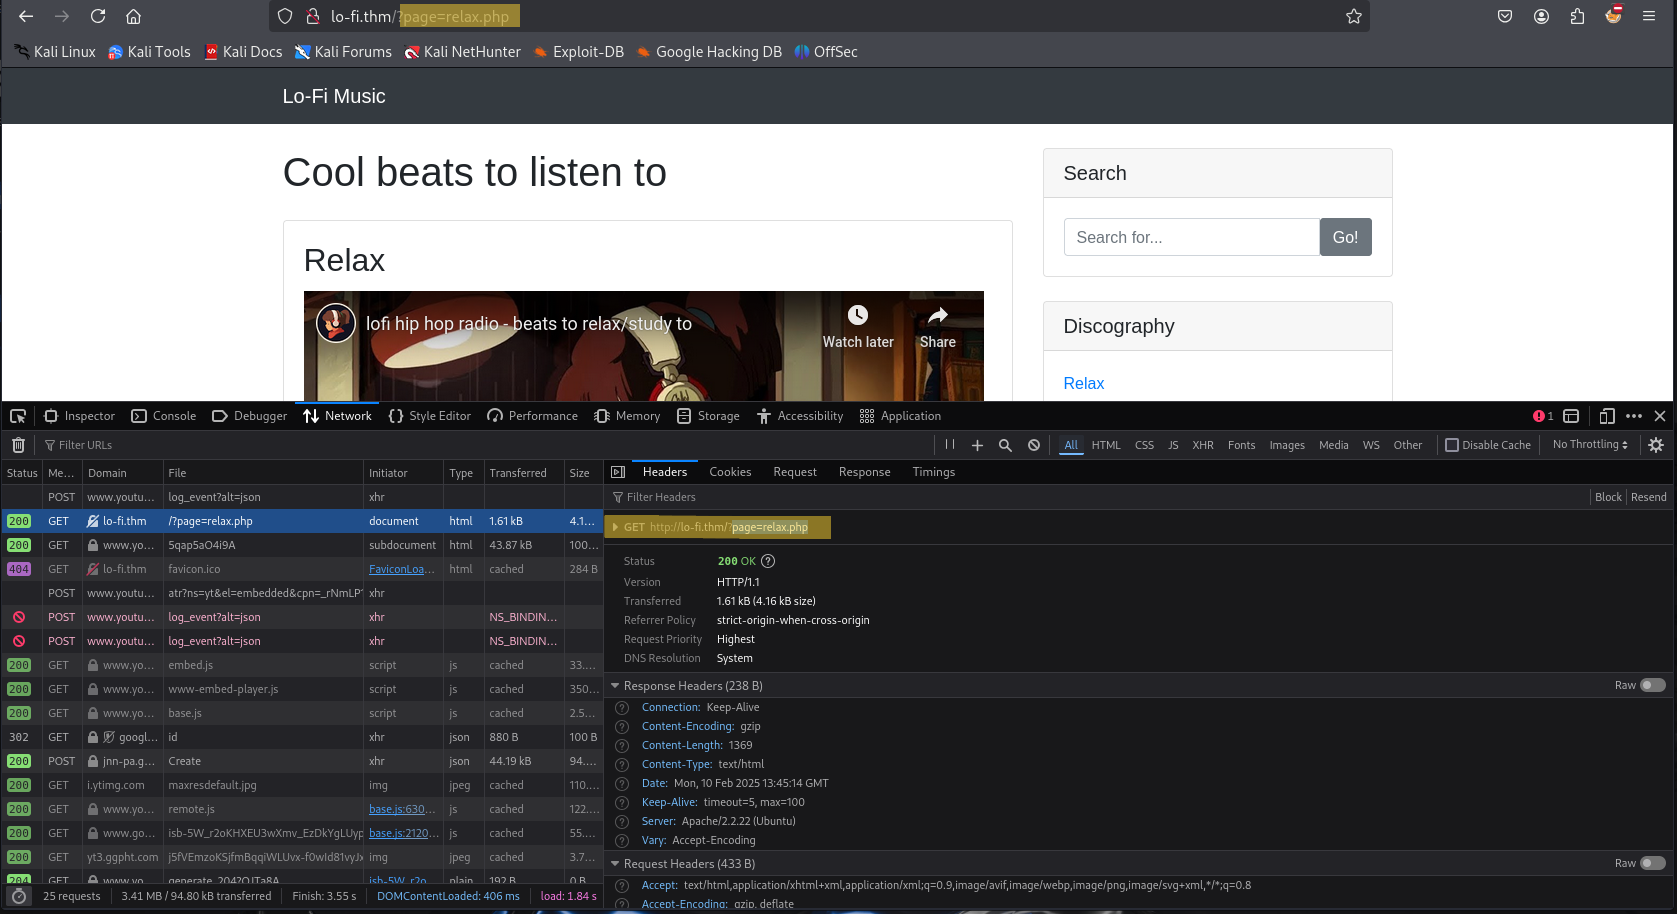Filter requests by All type
Screen dimensions: 1677x914
click(1071, 445)
